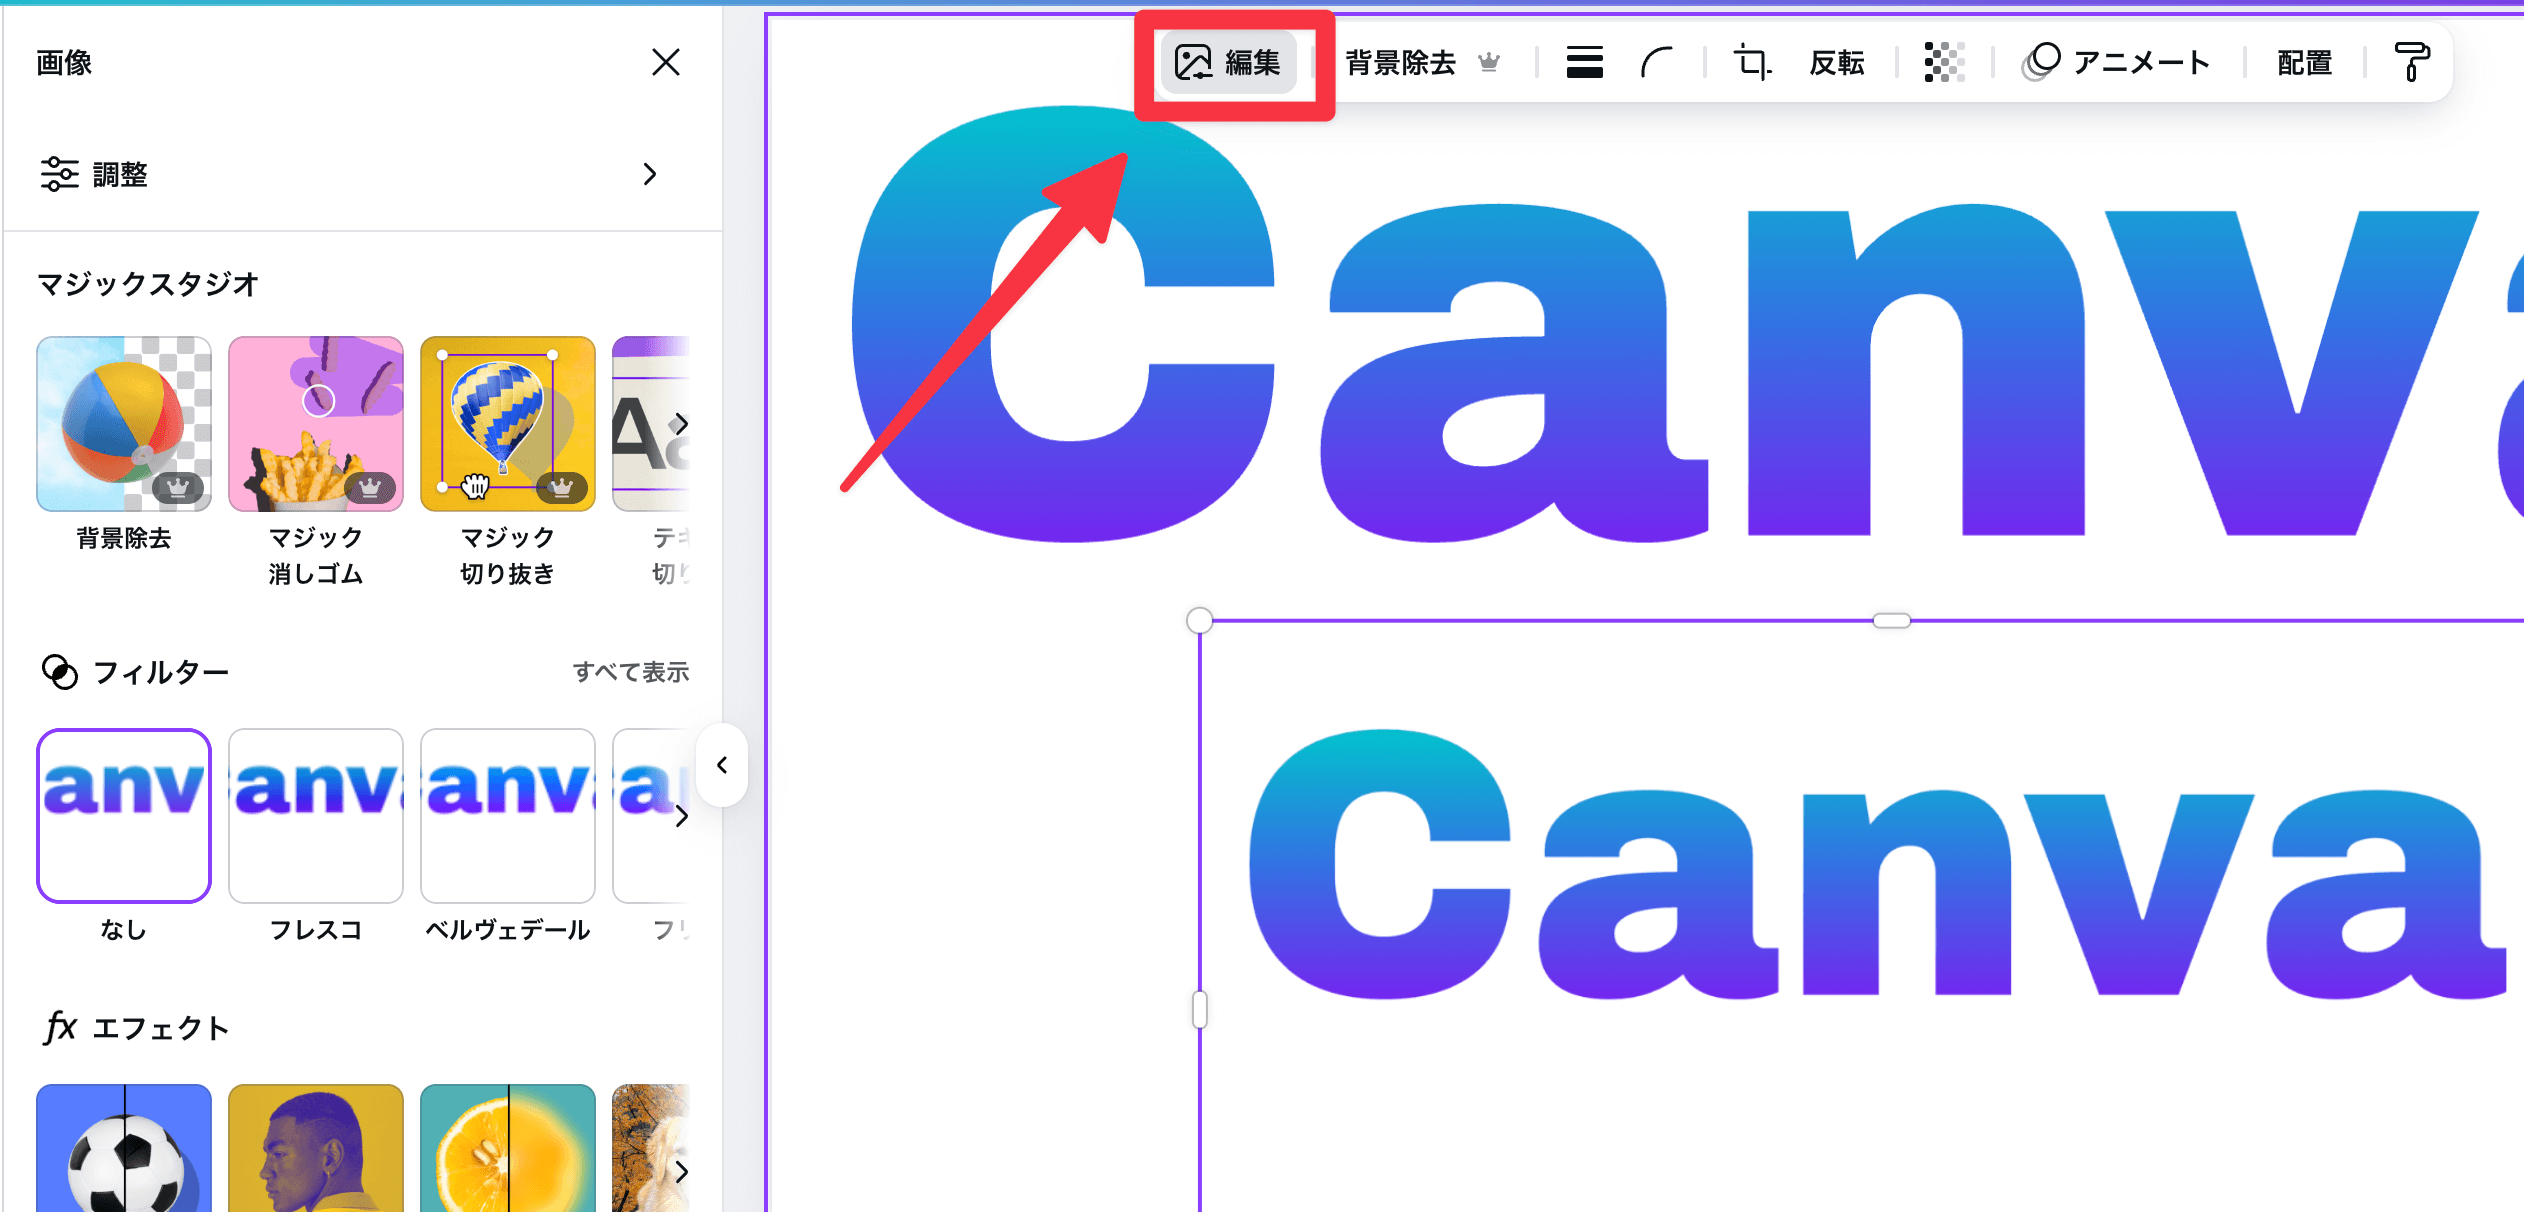2524x1212 pixels.
Task: Close the 画像 side panel
Action: (x=666, y=62)
